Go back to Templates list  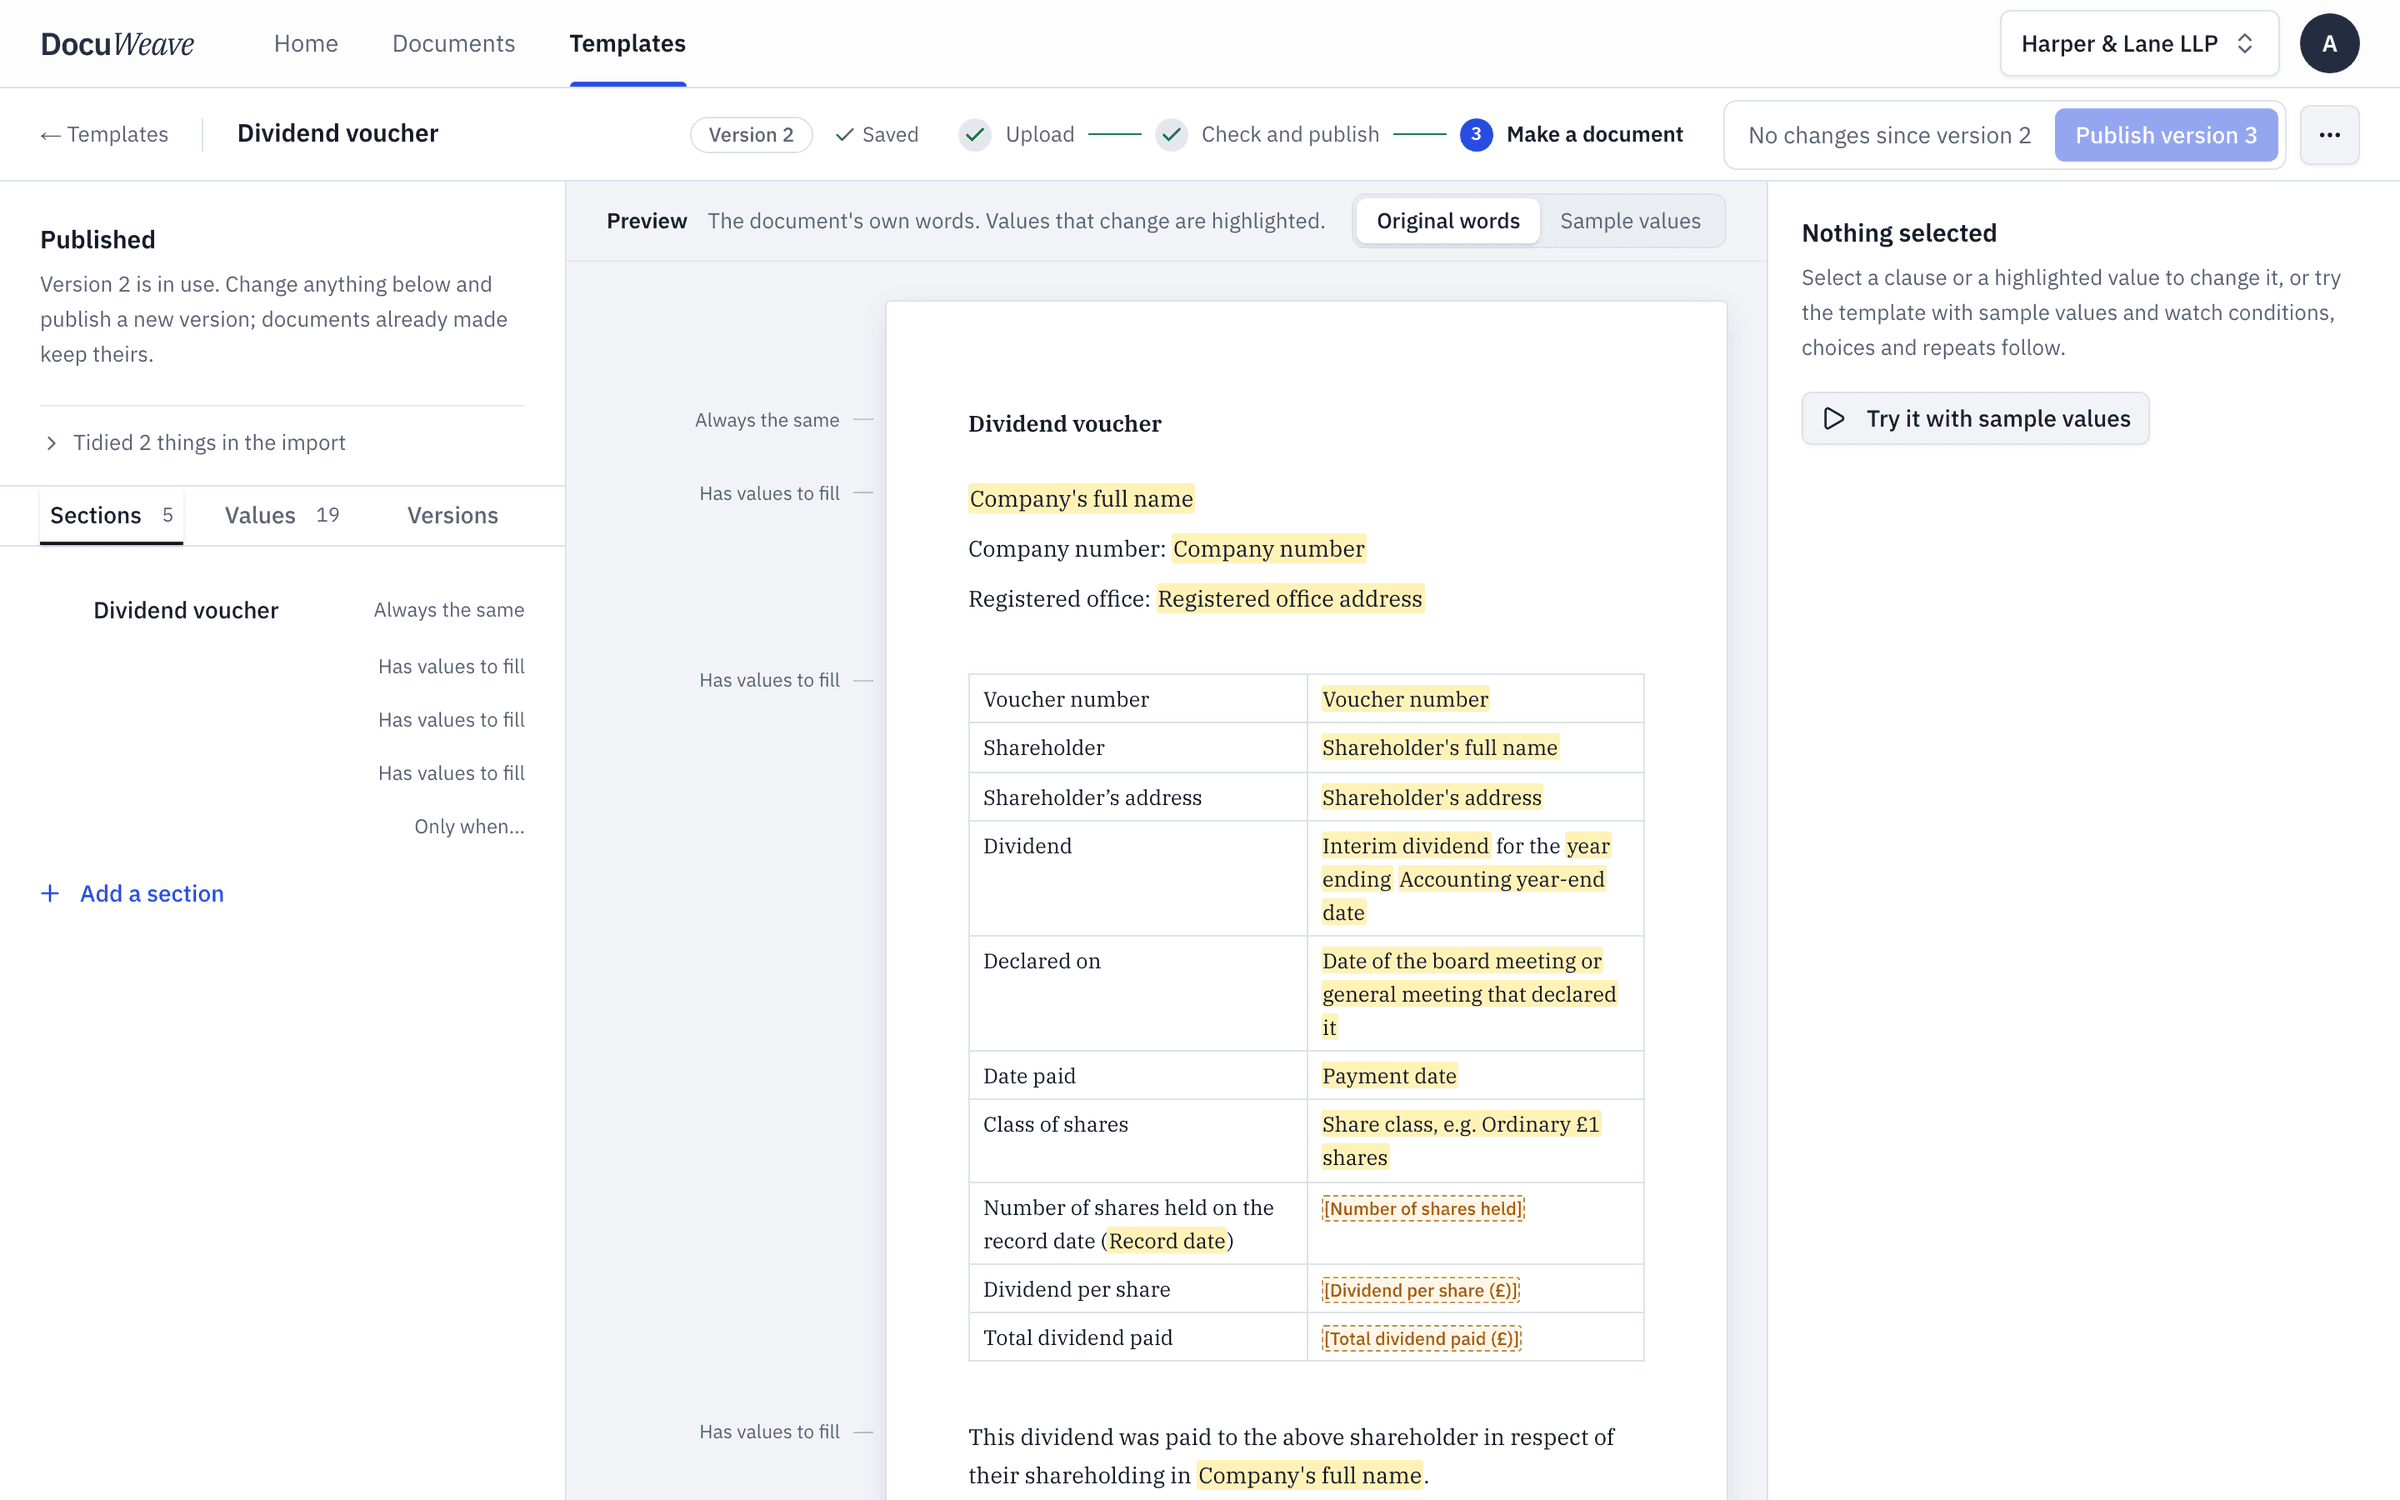pyautogui.click(x=104, y=134)
